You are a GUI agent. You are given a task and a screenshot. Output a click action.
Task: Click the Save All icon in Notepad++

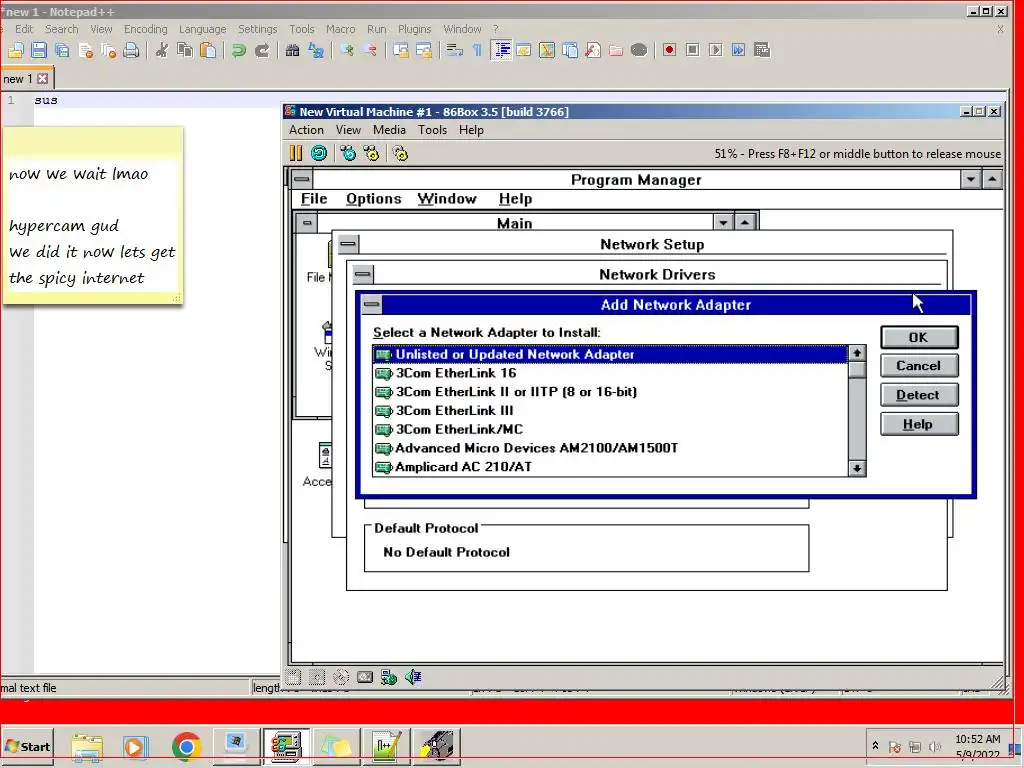pos(62,50)
